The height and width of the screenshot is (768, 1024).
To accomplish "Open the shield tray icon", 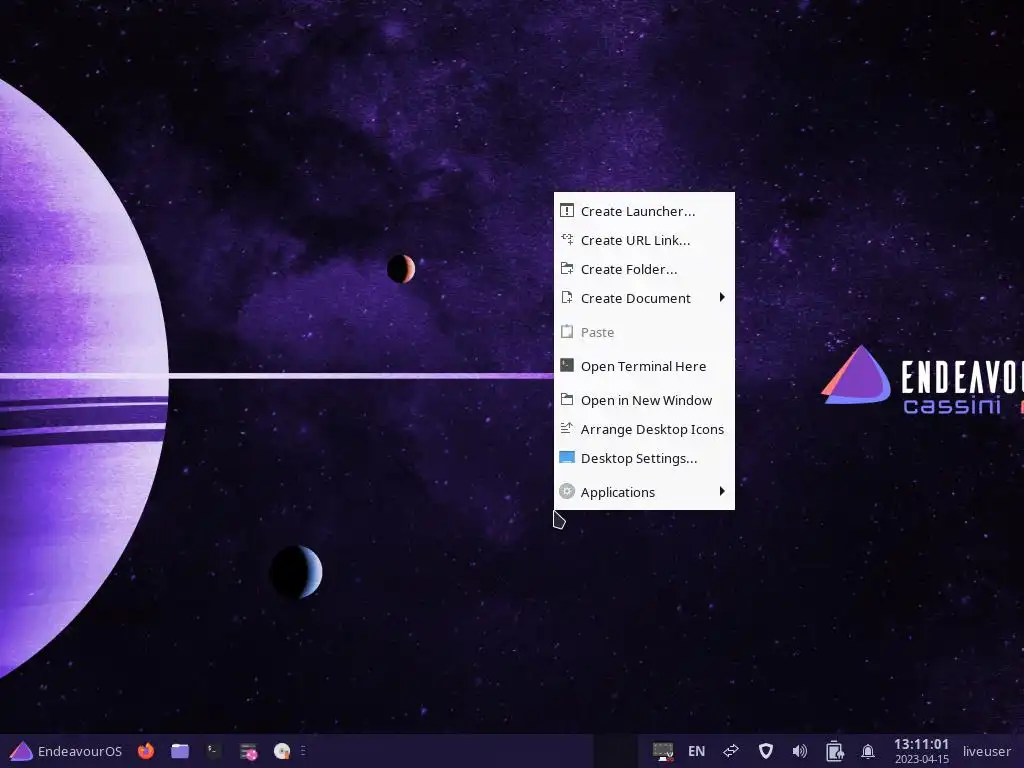I will 765,751.
